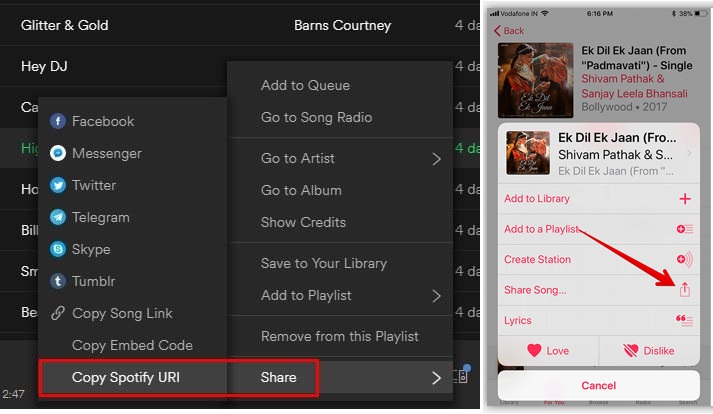Tap the Love heart button
Image resolution: width=713 pixels, height=414 pixels.
pos(548,350)
